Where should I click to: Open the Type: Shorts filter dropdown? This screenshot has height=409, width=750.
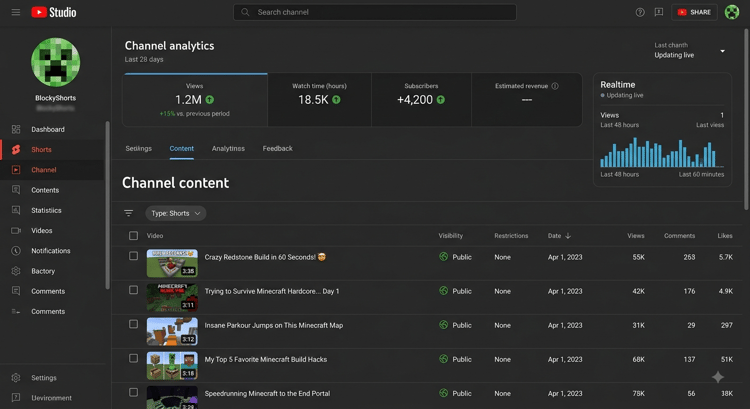point(176,213)
